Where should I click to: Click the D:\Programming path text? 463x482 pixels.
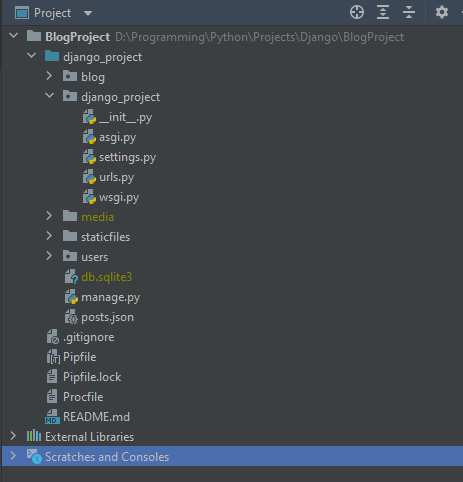(259, 37)
